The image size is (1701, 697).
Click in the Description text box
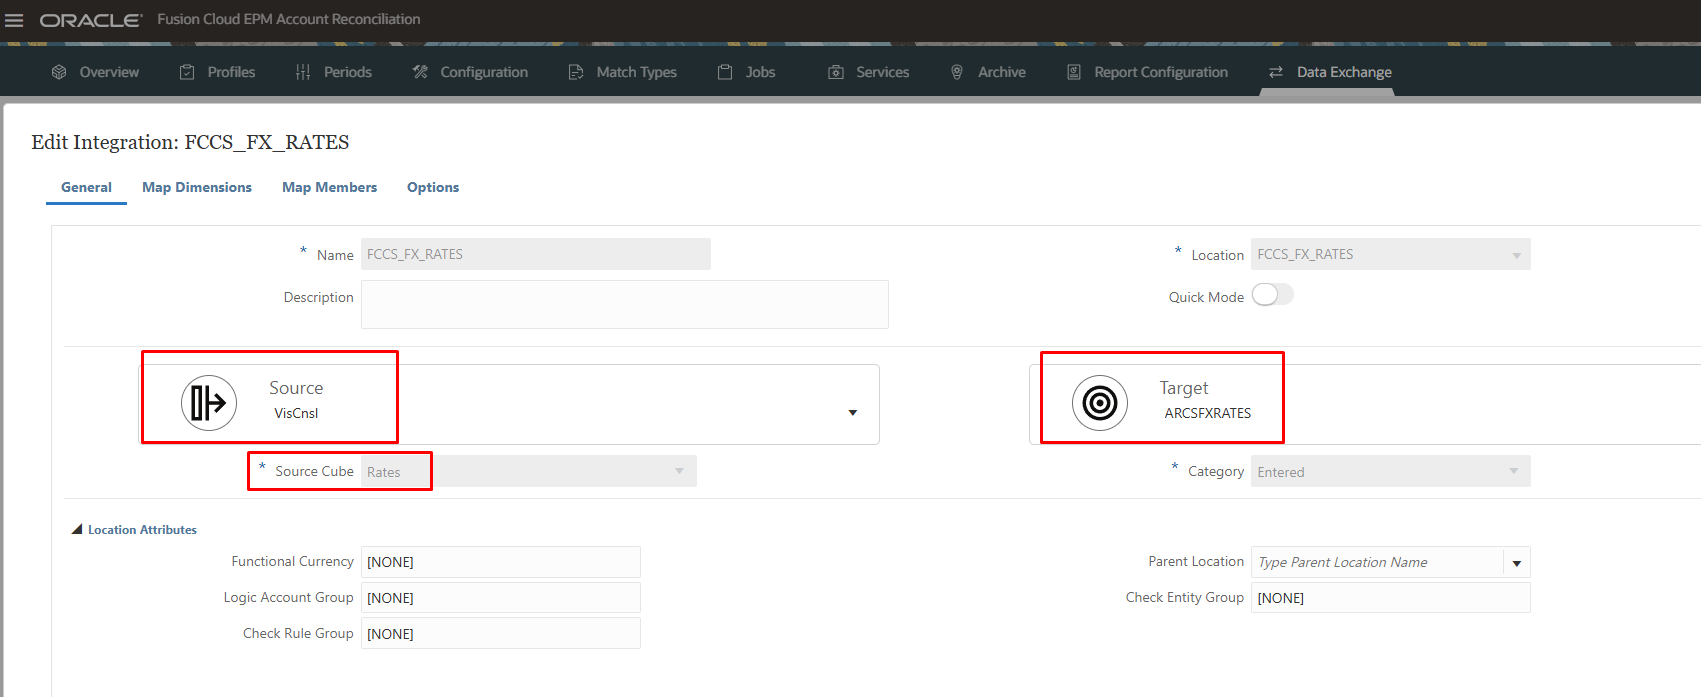tap(625, 304)
